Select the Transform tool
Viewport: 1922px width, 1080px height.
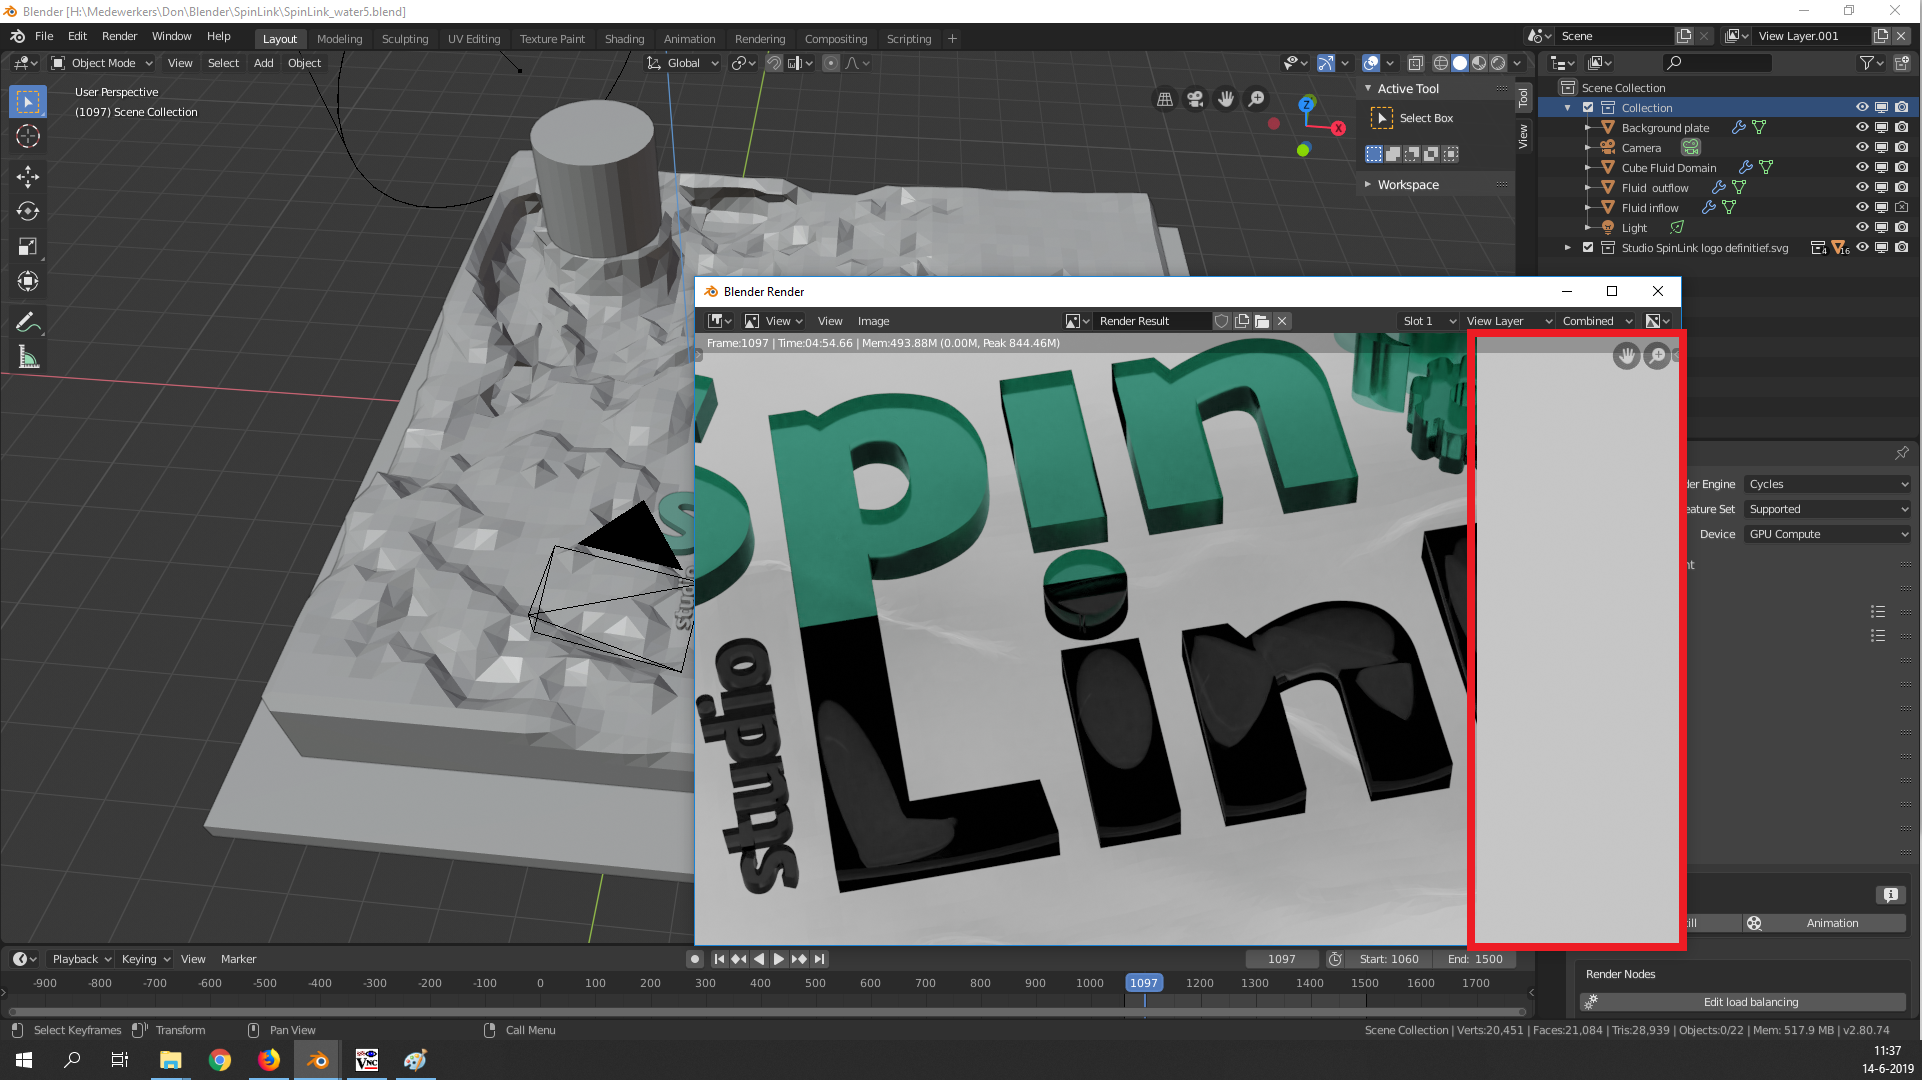tap(28, 281)
